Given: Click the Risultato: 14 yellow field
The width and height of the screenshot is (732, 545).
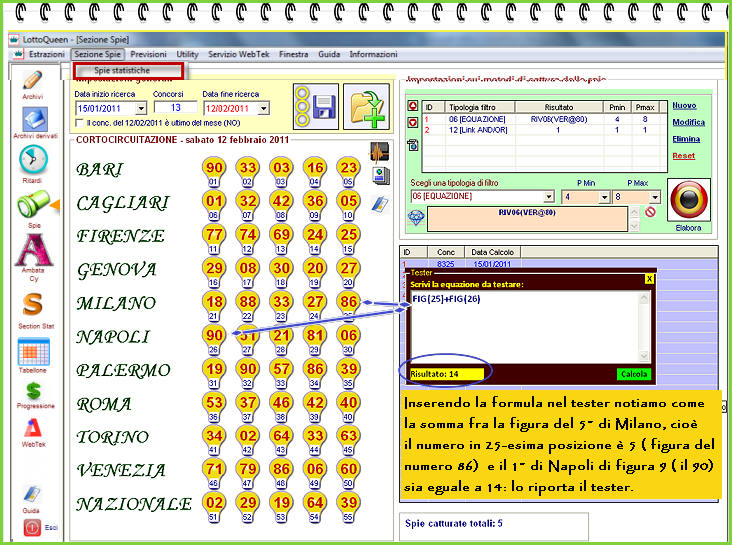Looking at the screenshot, I should click(x=447, y=374).
